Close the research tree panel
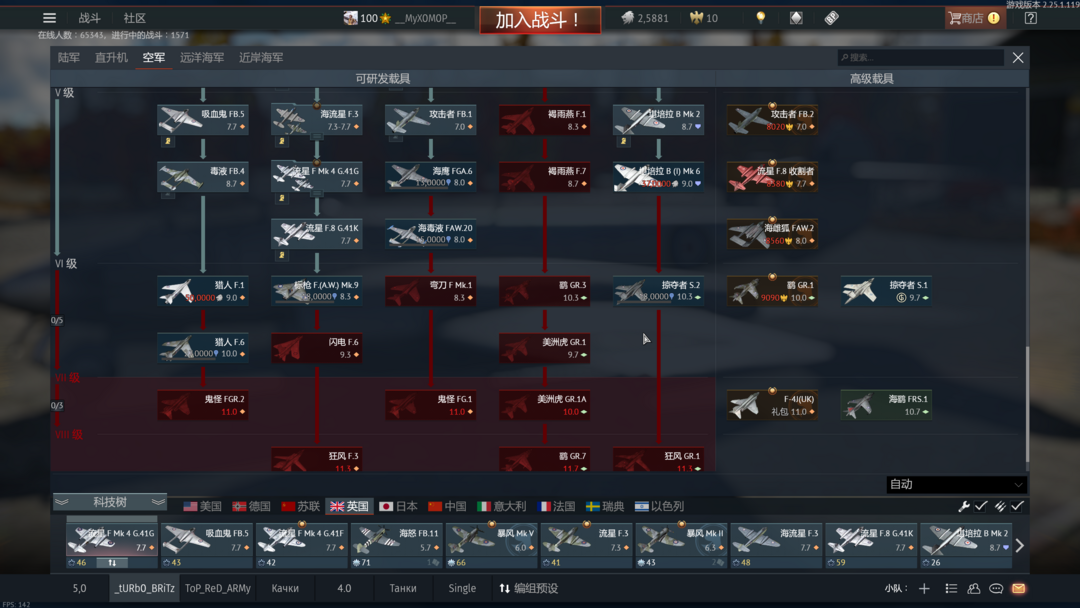The image size is (1080, 608). [1018, 58]
